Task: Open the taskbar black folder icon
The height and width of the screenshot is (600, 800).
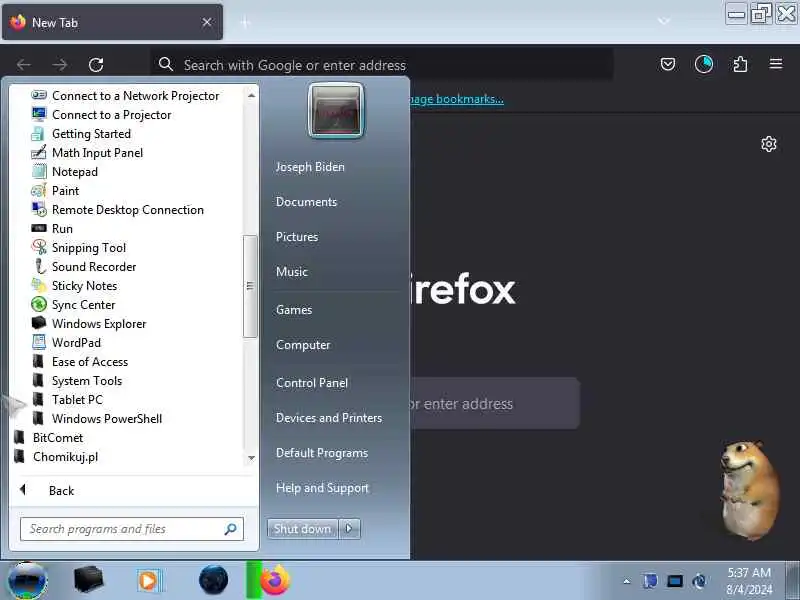Action: click(x=88, y=580)
